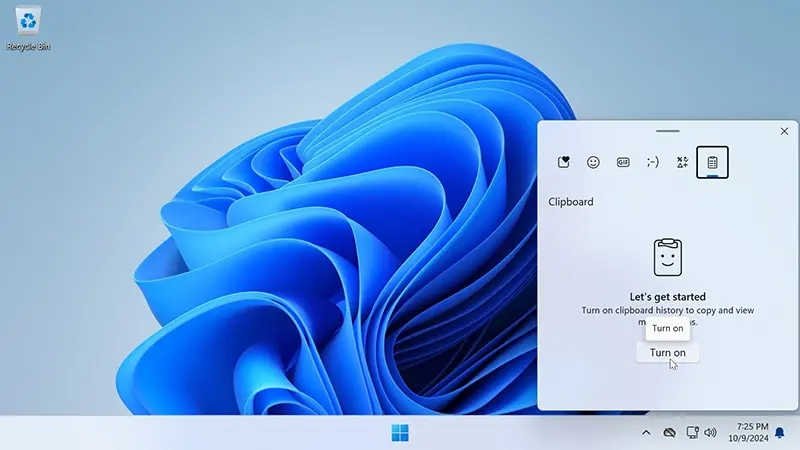
Task: Open the Windows Start button
Action: pyautogui.click(x=400, y=433)
